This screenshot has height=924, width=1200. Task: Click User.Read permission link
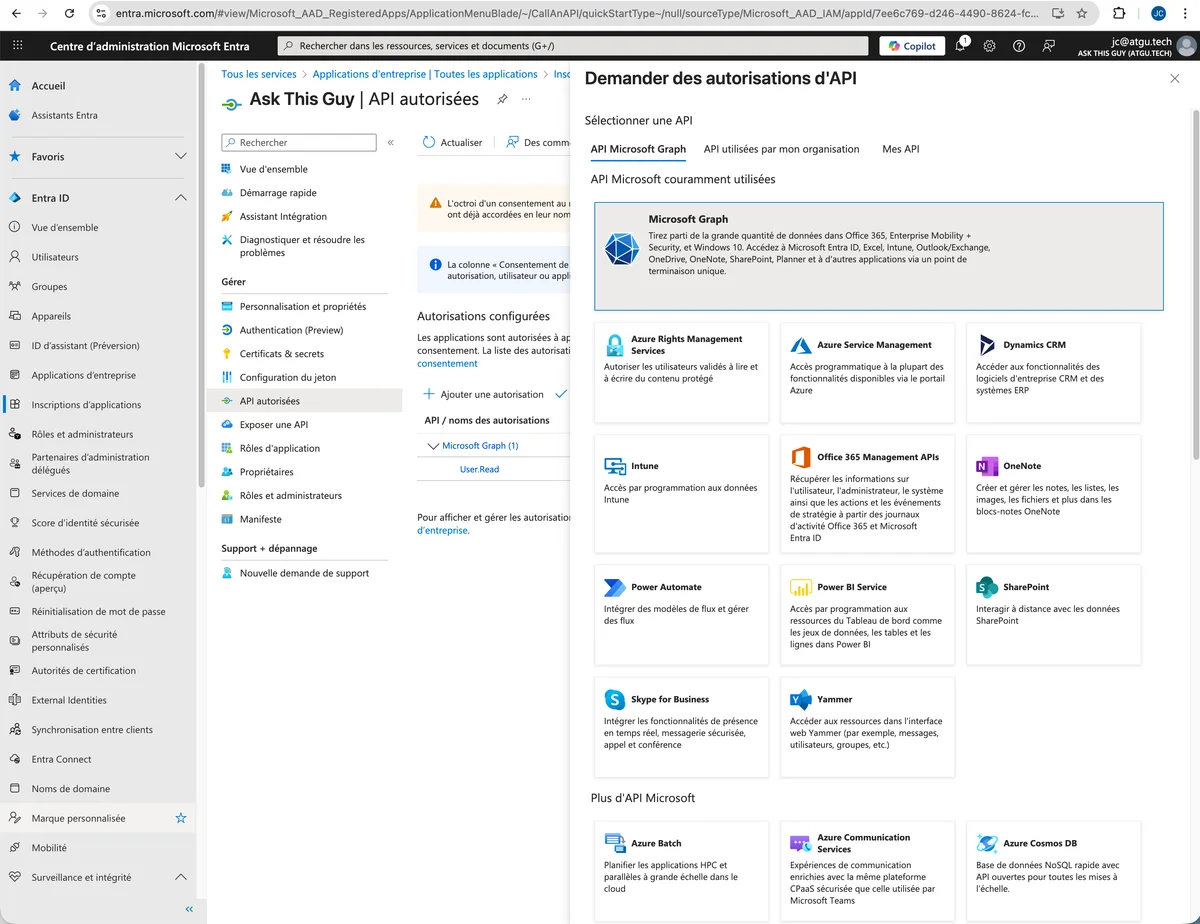pos(479,469)
